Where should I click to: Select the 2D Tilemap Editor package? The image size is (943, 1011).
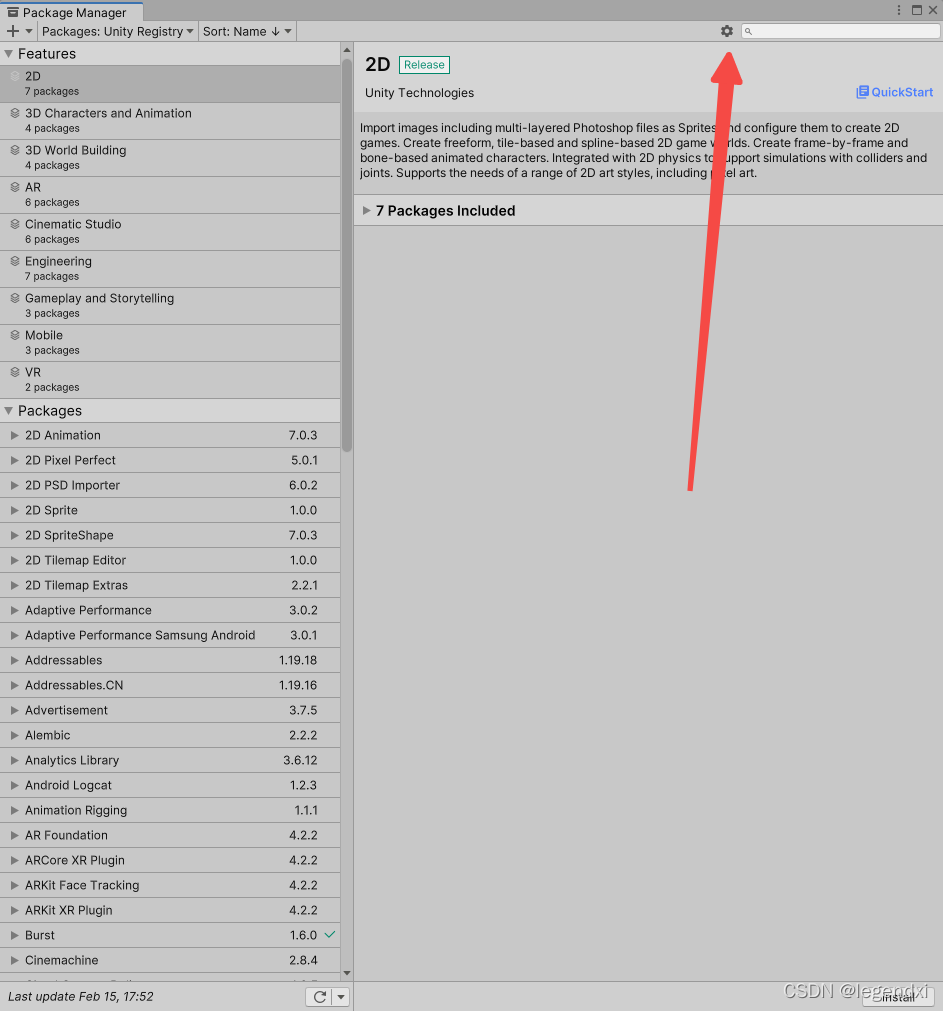tap(170, 560)
